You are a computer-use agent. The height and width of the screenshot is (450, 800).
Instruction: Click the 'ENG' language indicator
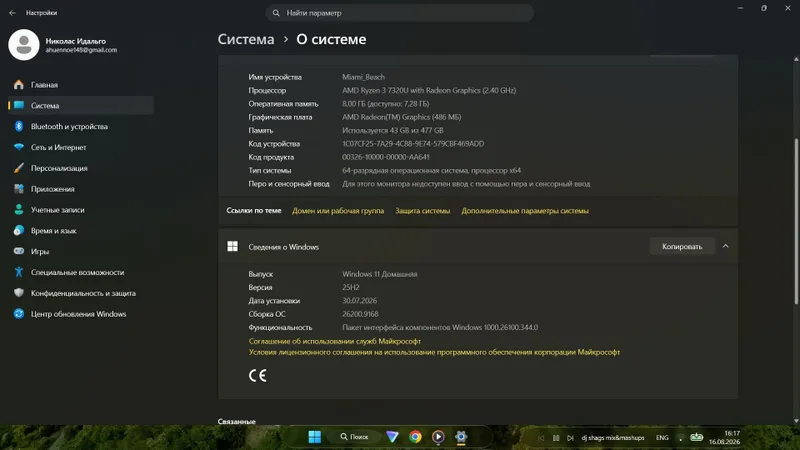[662, 438]
